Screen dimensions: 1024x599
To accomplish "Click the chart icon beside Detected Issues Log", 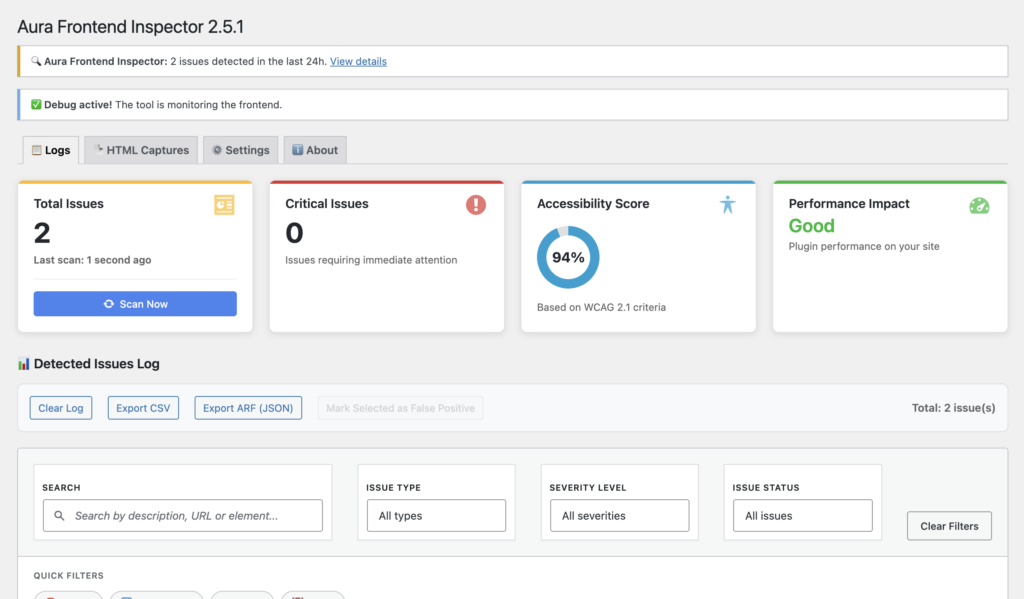I will click(24, 364).
